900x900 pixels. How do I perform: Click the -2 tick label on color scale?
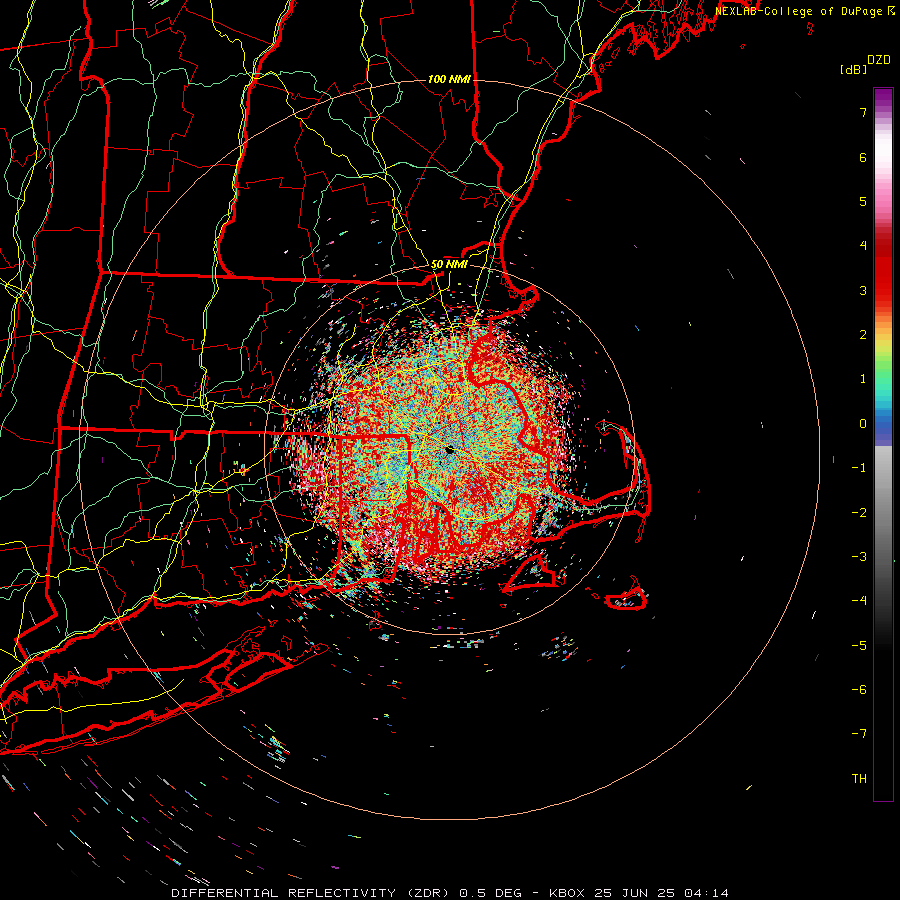pyautogui.click(x=859, y=513)
